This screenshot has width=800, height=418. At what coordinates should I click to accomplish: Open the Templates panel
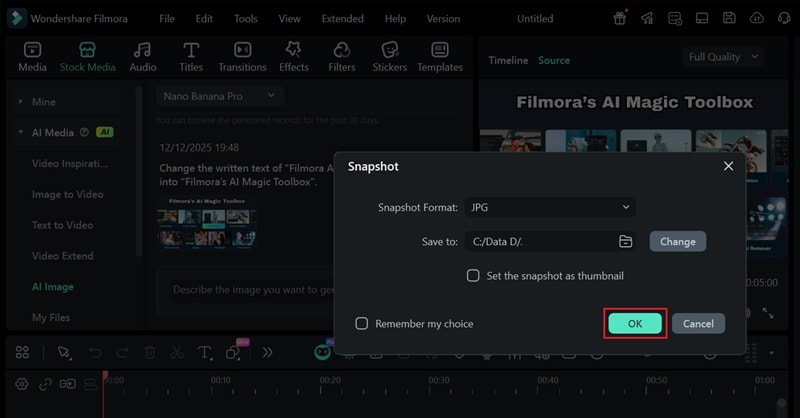(440, 57)
